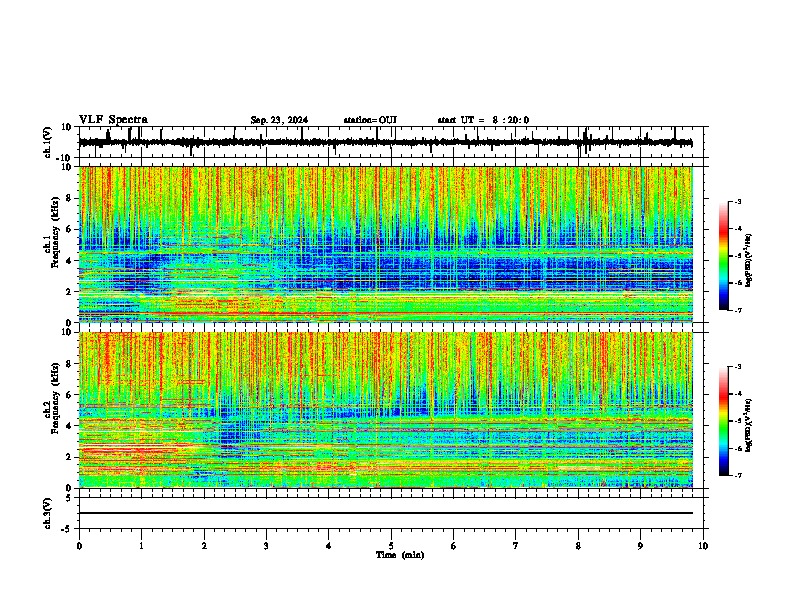Viewport: 792px width, 612px height.
Task: Click the time axis tick label "3"
Action: coord(266,546)
